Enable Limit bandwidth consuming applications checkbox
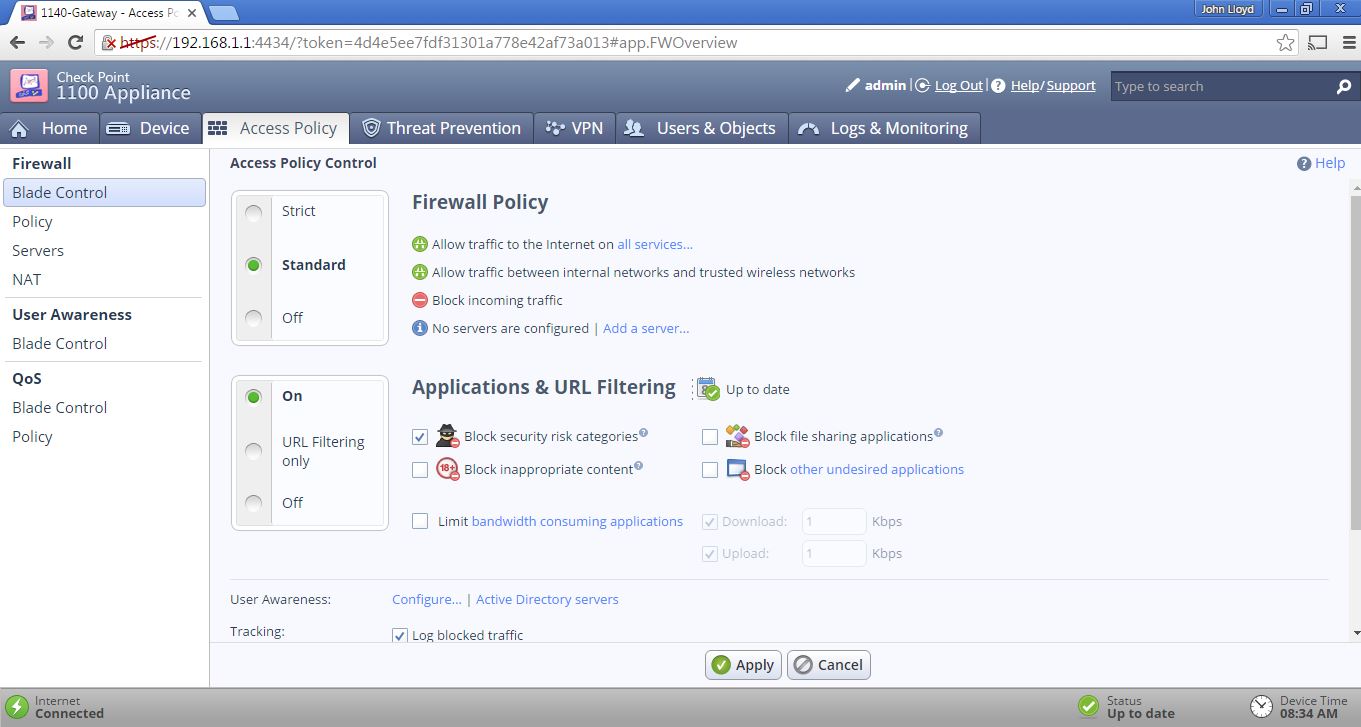Viewport: 1361px width, 727px height. pos(420,521)
